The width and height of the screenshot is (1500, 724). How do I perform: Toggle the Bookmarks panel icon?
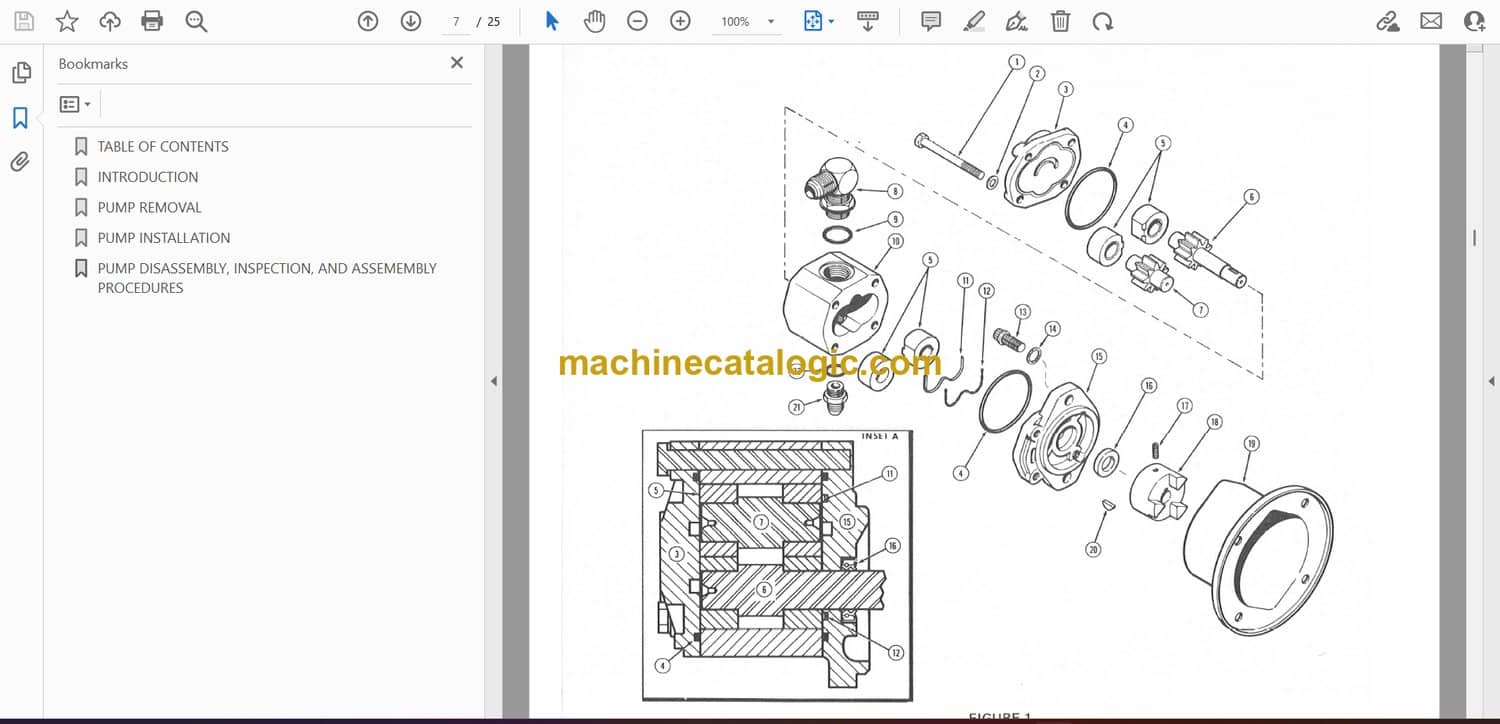tap(20, 118)
